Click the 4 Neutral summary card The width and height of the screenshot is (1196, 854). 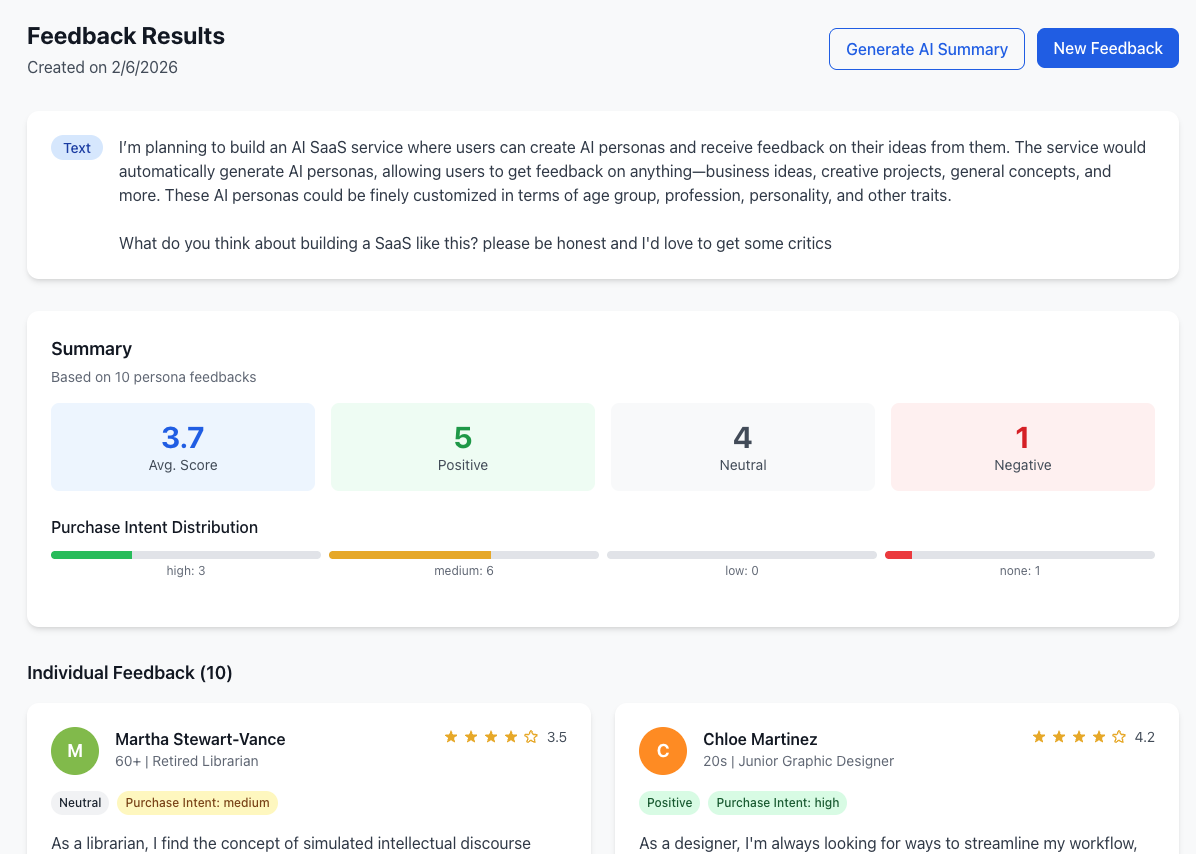(743, 447)
